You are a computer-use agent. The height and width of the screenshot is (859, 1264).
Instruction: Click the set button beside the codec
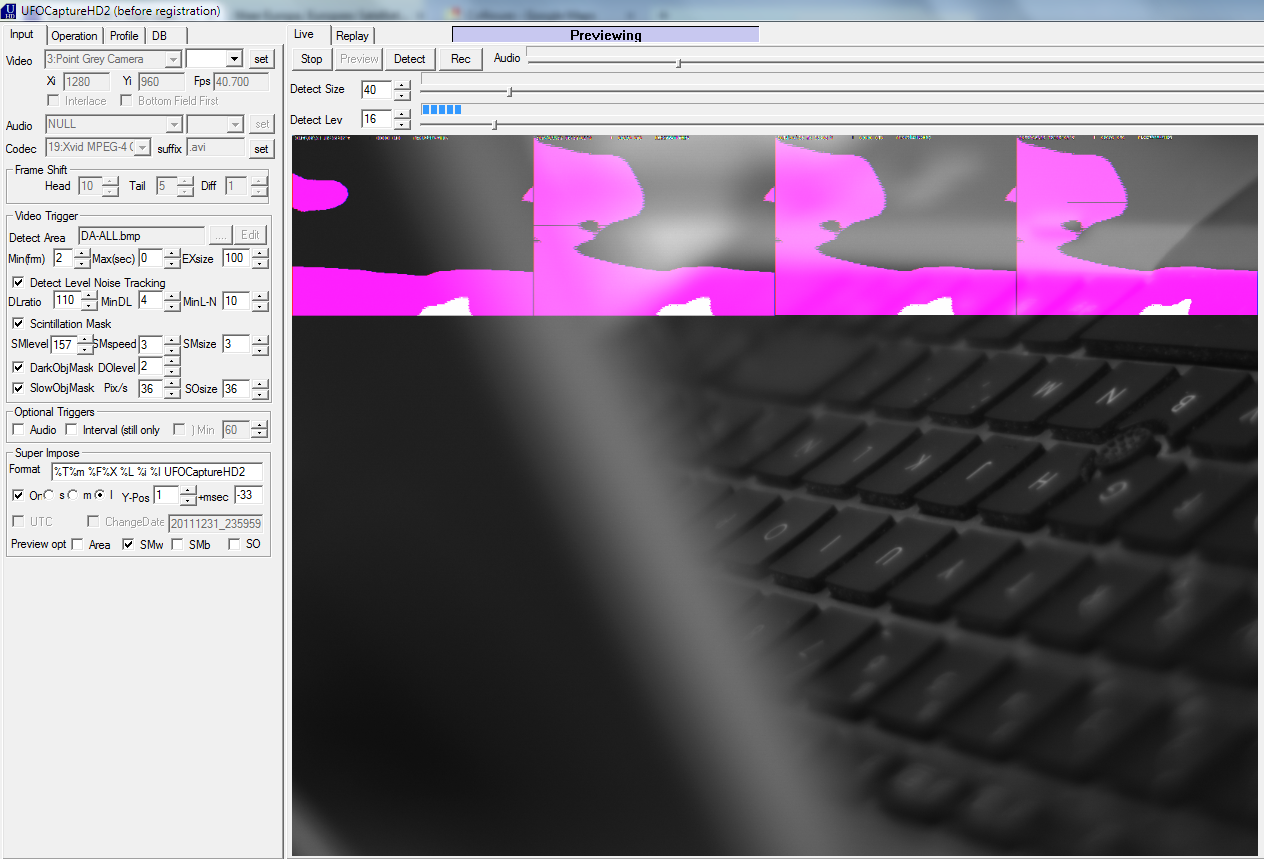[x=260, y=148]
